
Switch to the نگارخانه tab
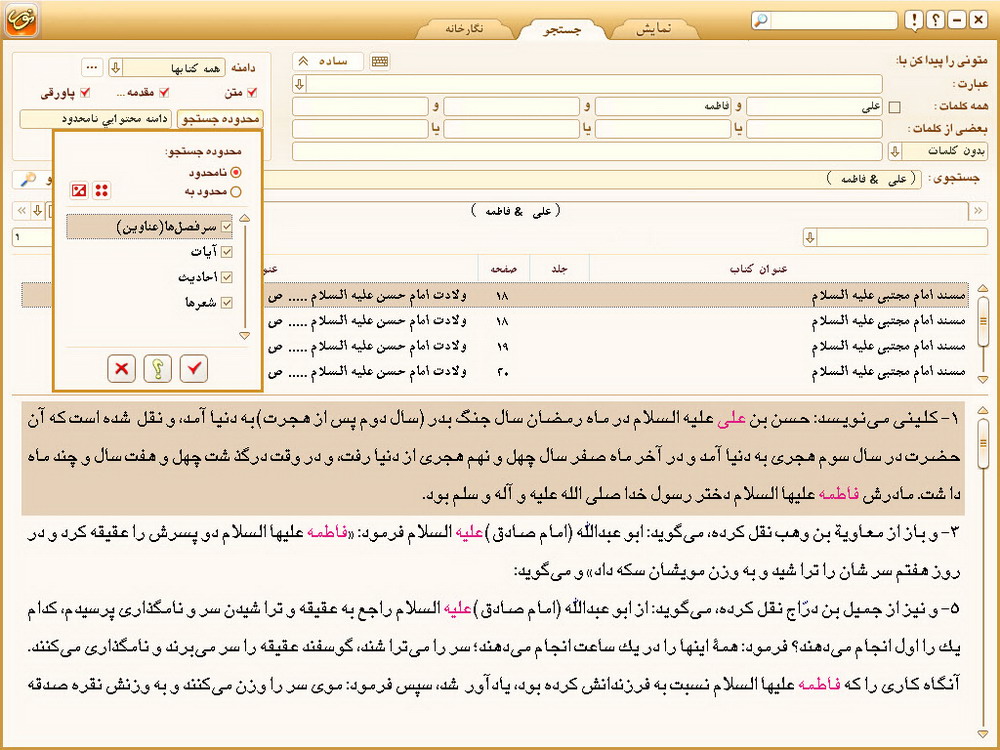point(465,29)
